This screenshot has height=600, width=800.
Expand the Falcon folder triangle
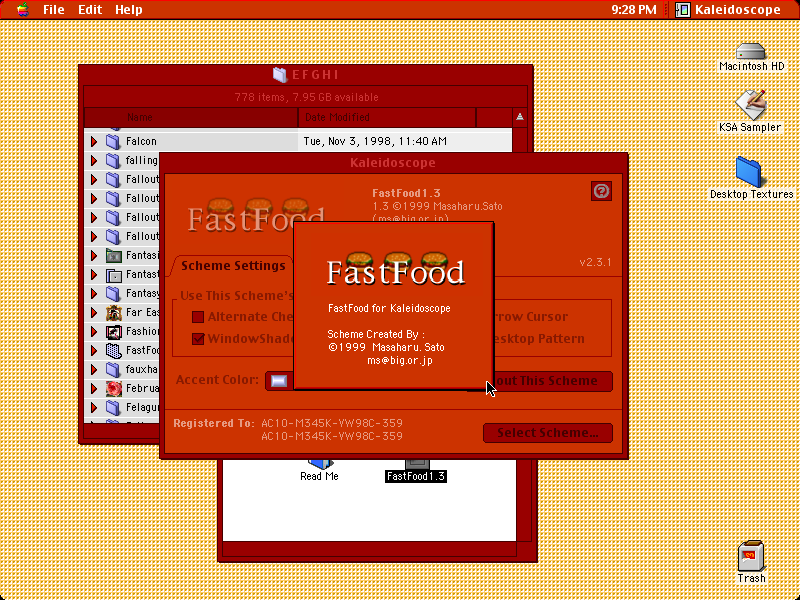pyautogui.click(x=94, y=141)
